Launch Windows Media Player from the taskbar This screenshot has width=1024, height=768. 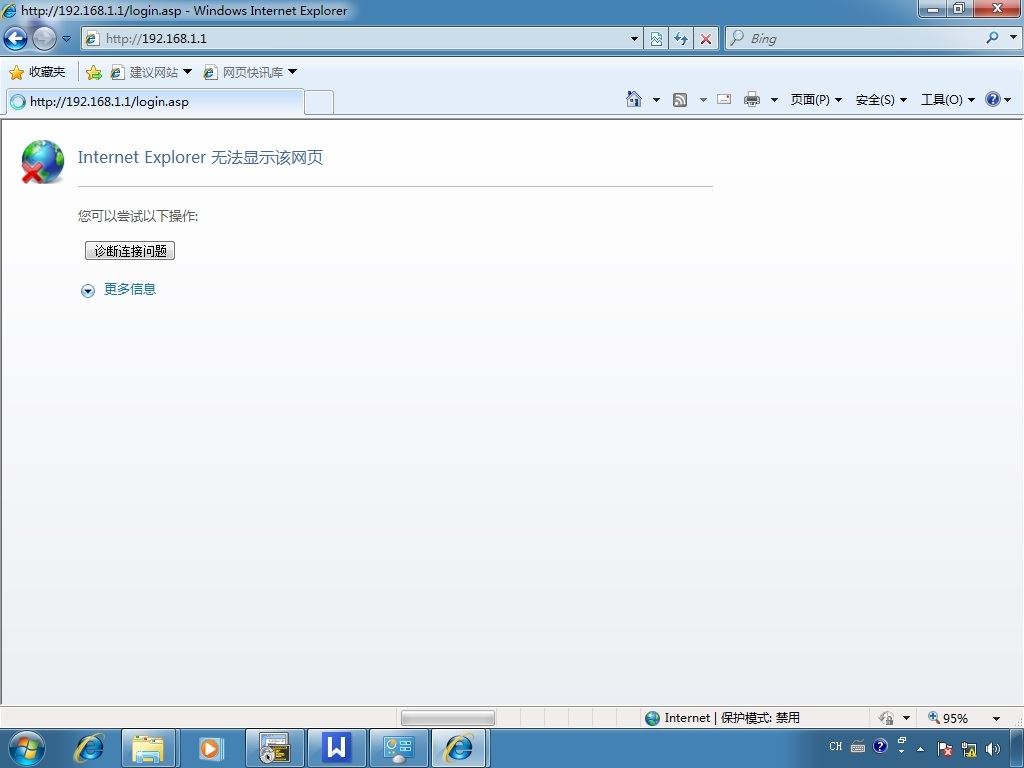[x=210, y=748]
